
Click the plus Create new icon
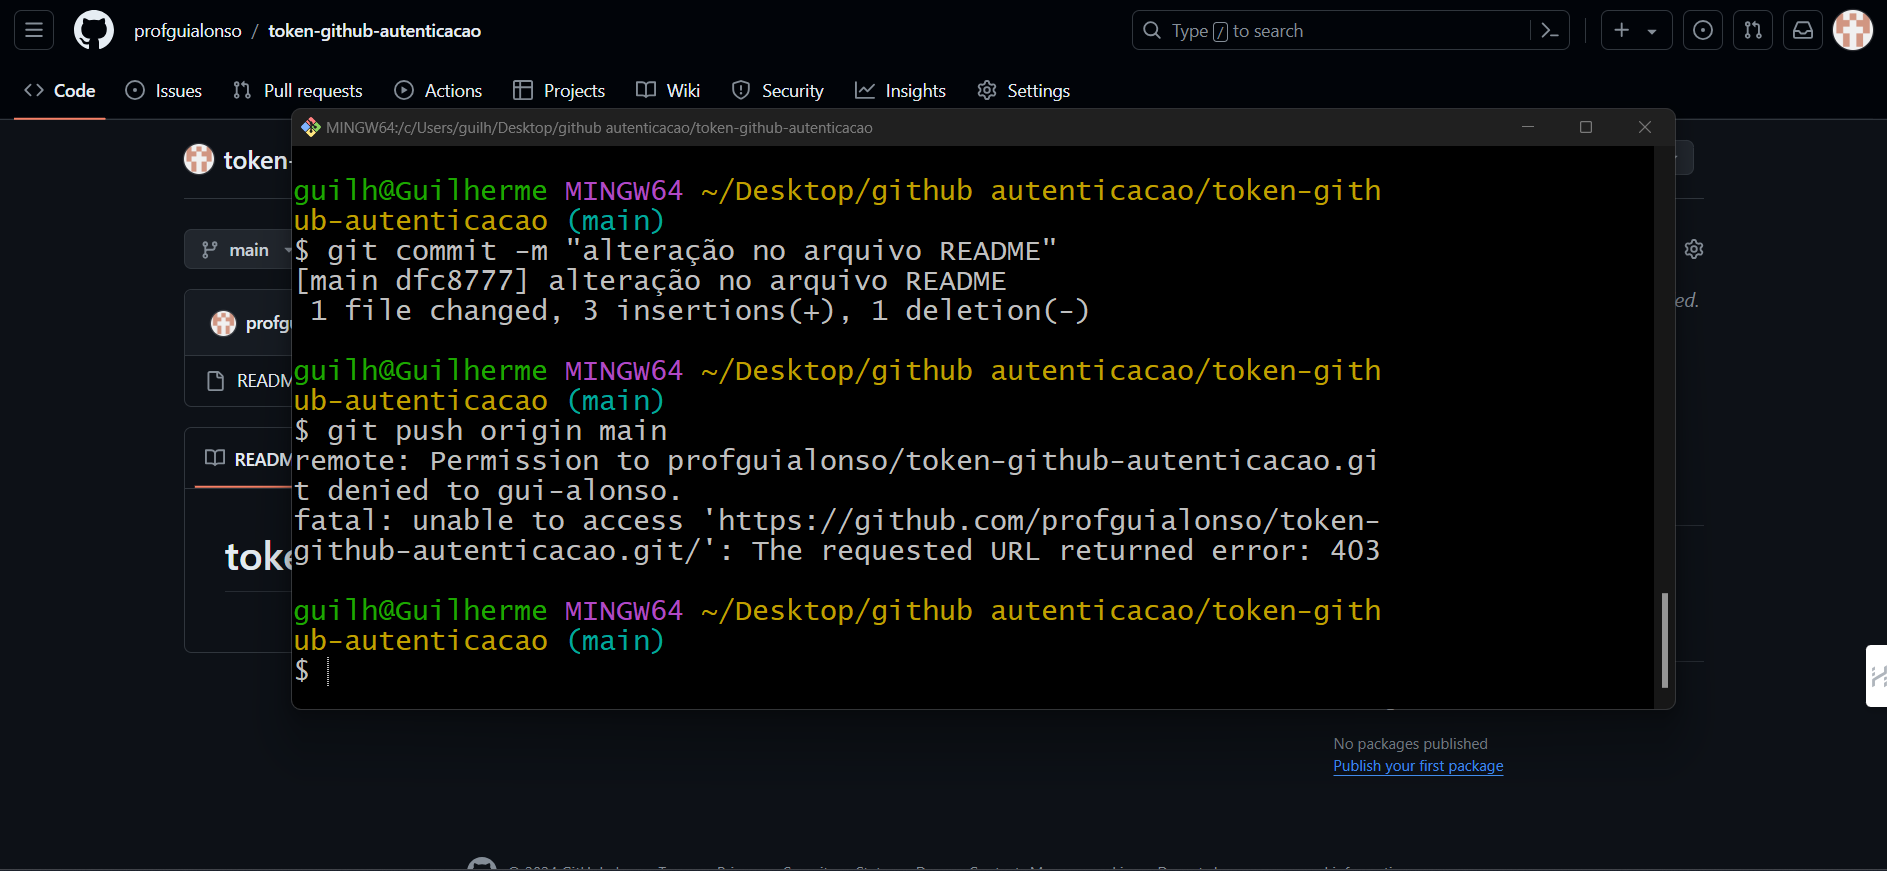pyautogui.click(x=1622, y=31)
